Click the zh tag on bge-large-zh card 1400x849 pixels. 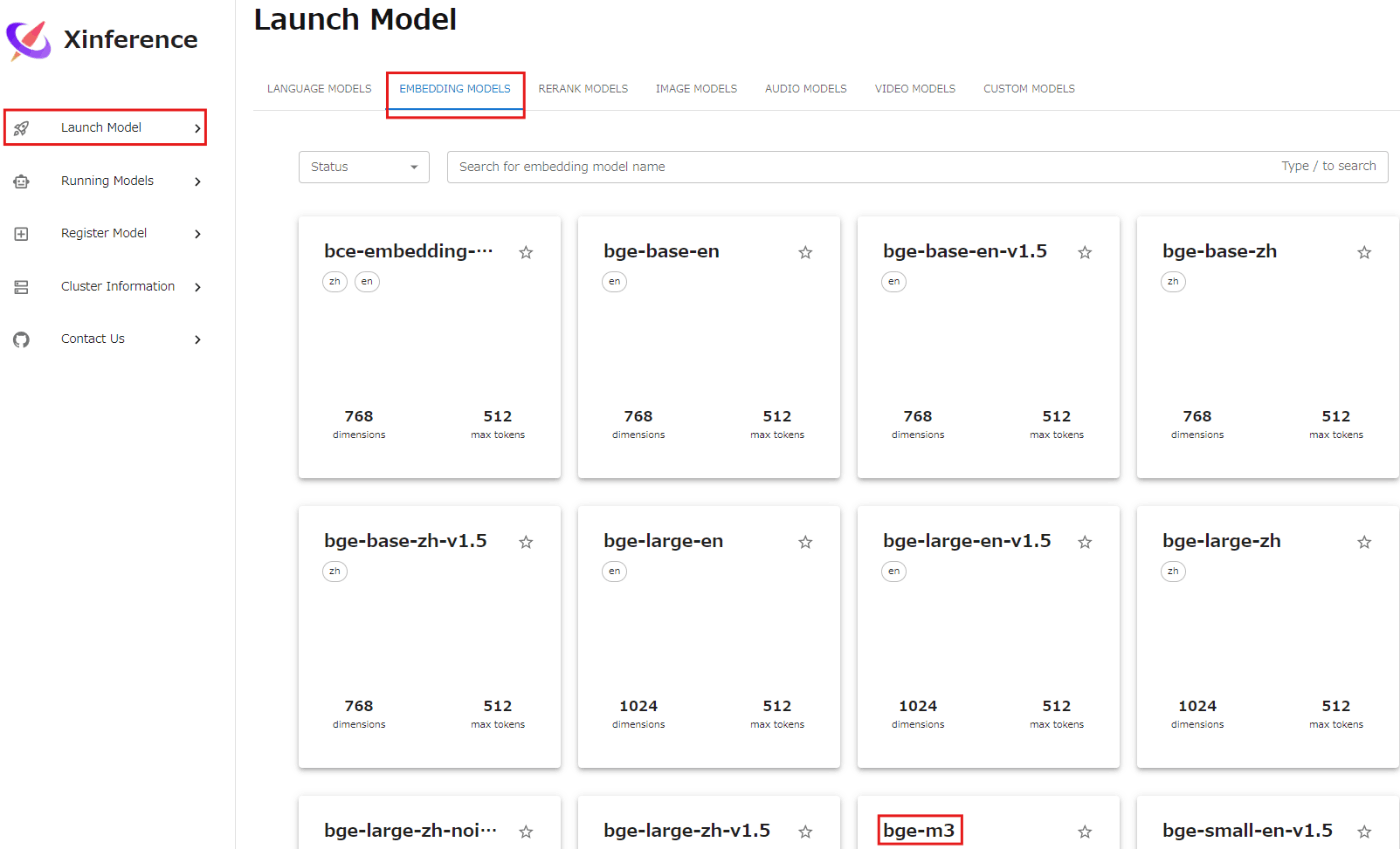(x=1174, y=572)
